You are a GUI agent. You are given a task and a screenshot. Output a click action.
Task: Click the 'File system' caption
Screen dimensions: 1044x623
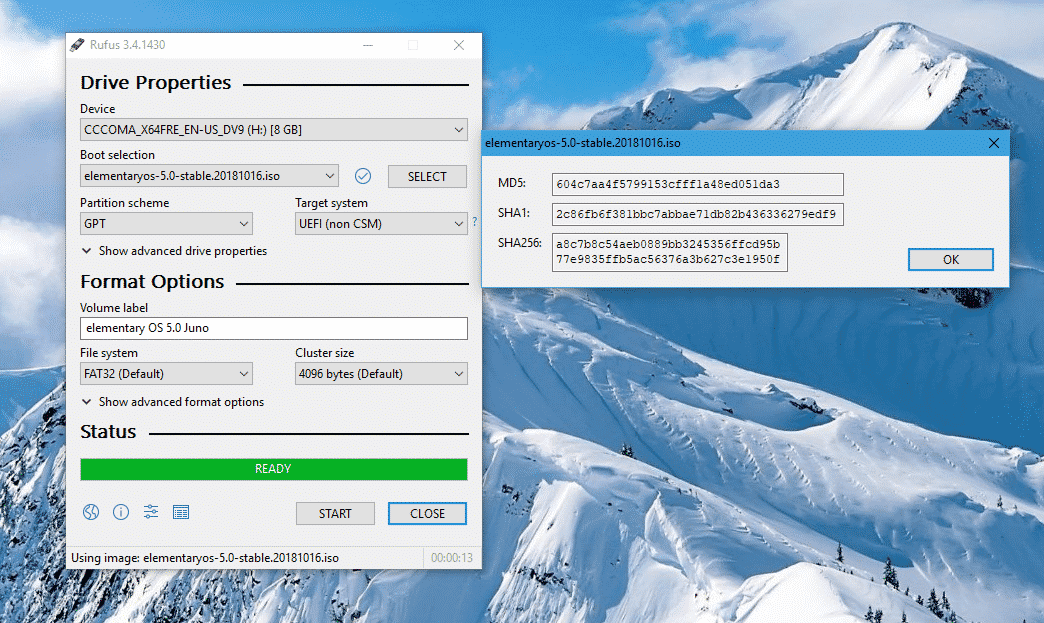click(x=109, y=353)
